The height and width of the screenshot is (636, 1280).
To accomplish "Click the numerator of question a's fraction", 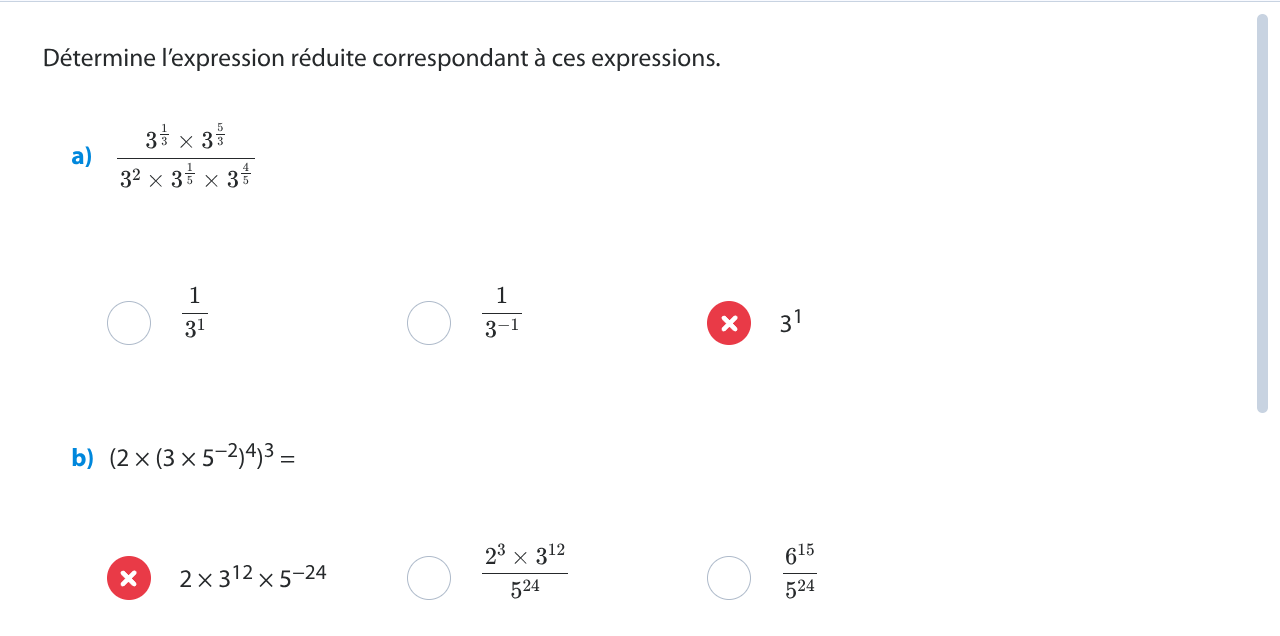I will [x=185, y=138].
